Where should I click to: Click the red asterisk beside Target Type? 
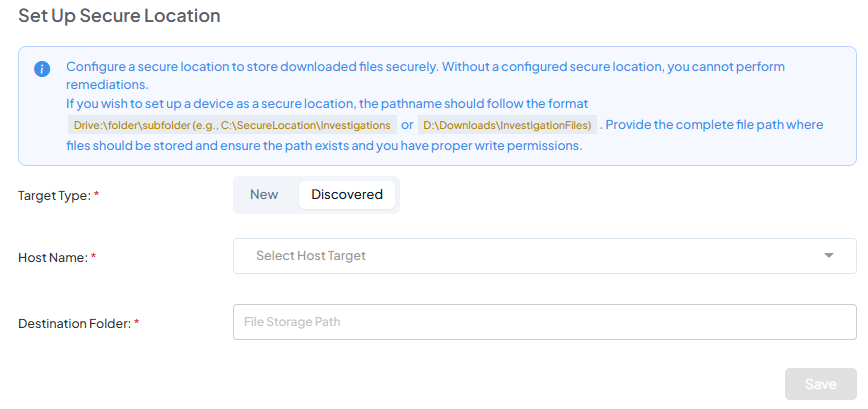tap(96, 196)
